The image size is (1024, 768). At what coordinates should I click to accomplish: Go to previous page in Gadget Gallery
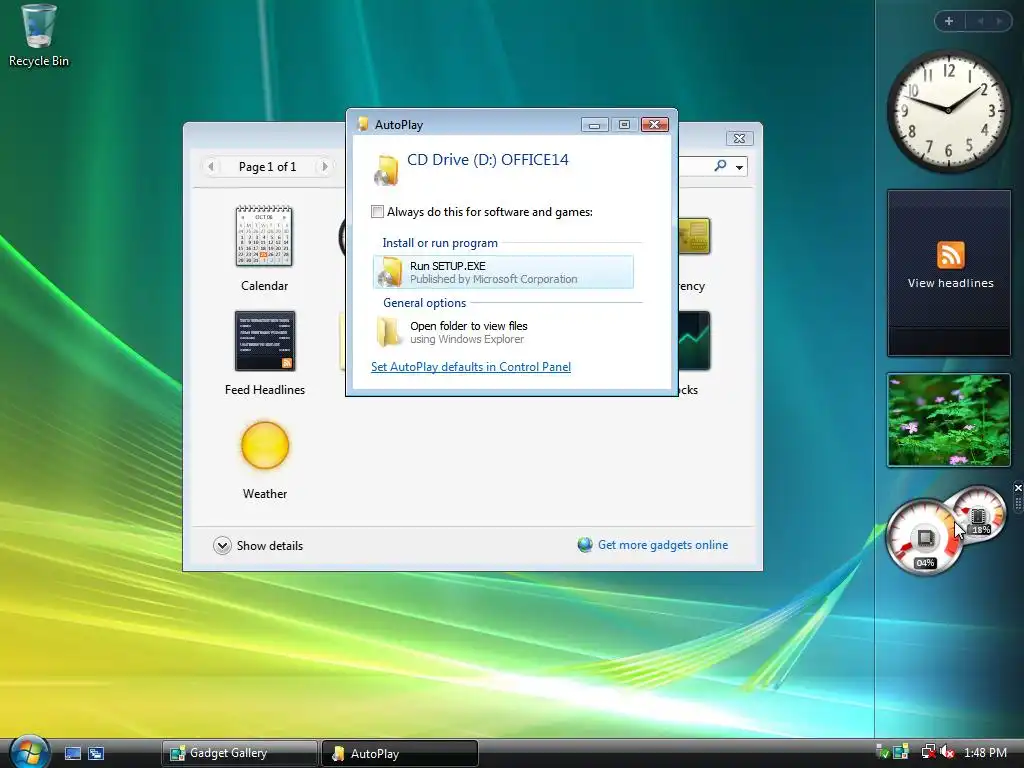(x=211, y=167)
